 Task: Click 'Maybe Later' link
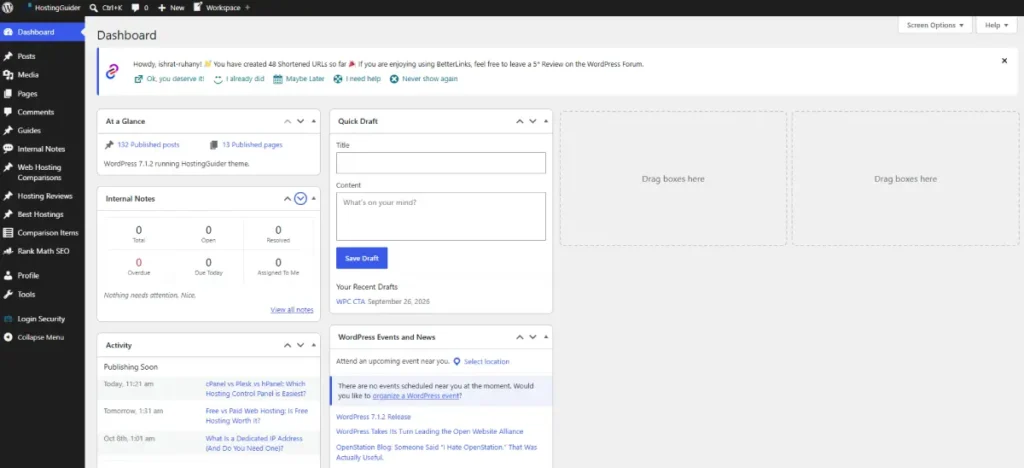(298, 79)
